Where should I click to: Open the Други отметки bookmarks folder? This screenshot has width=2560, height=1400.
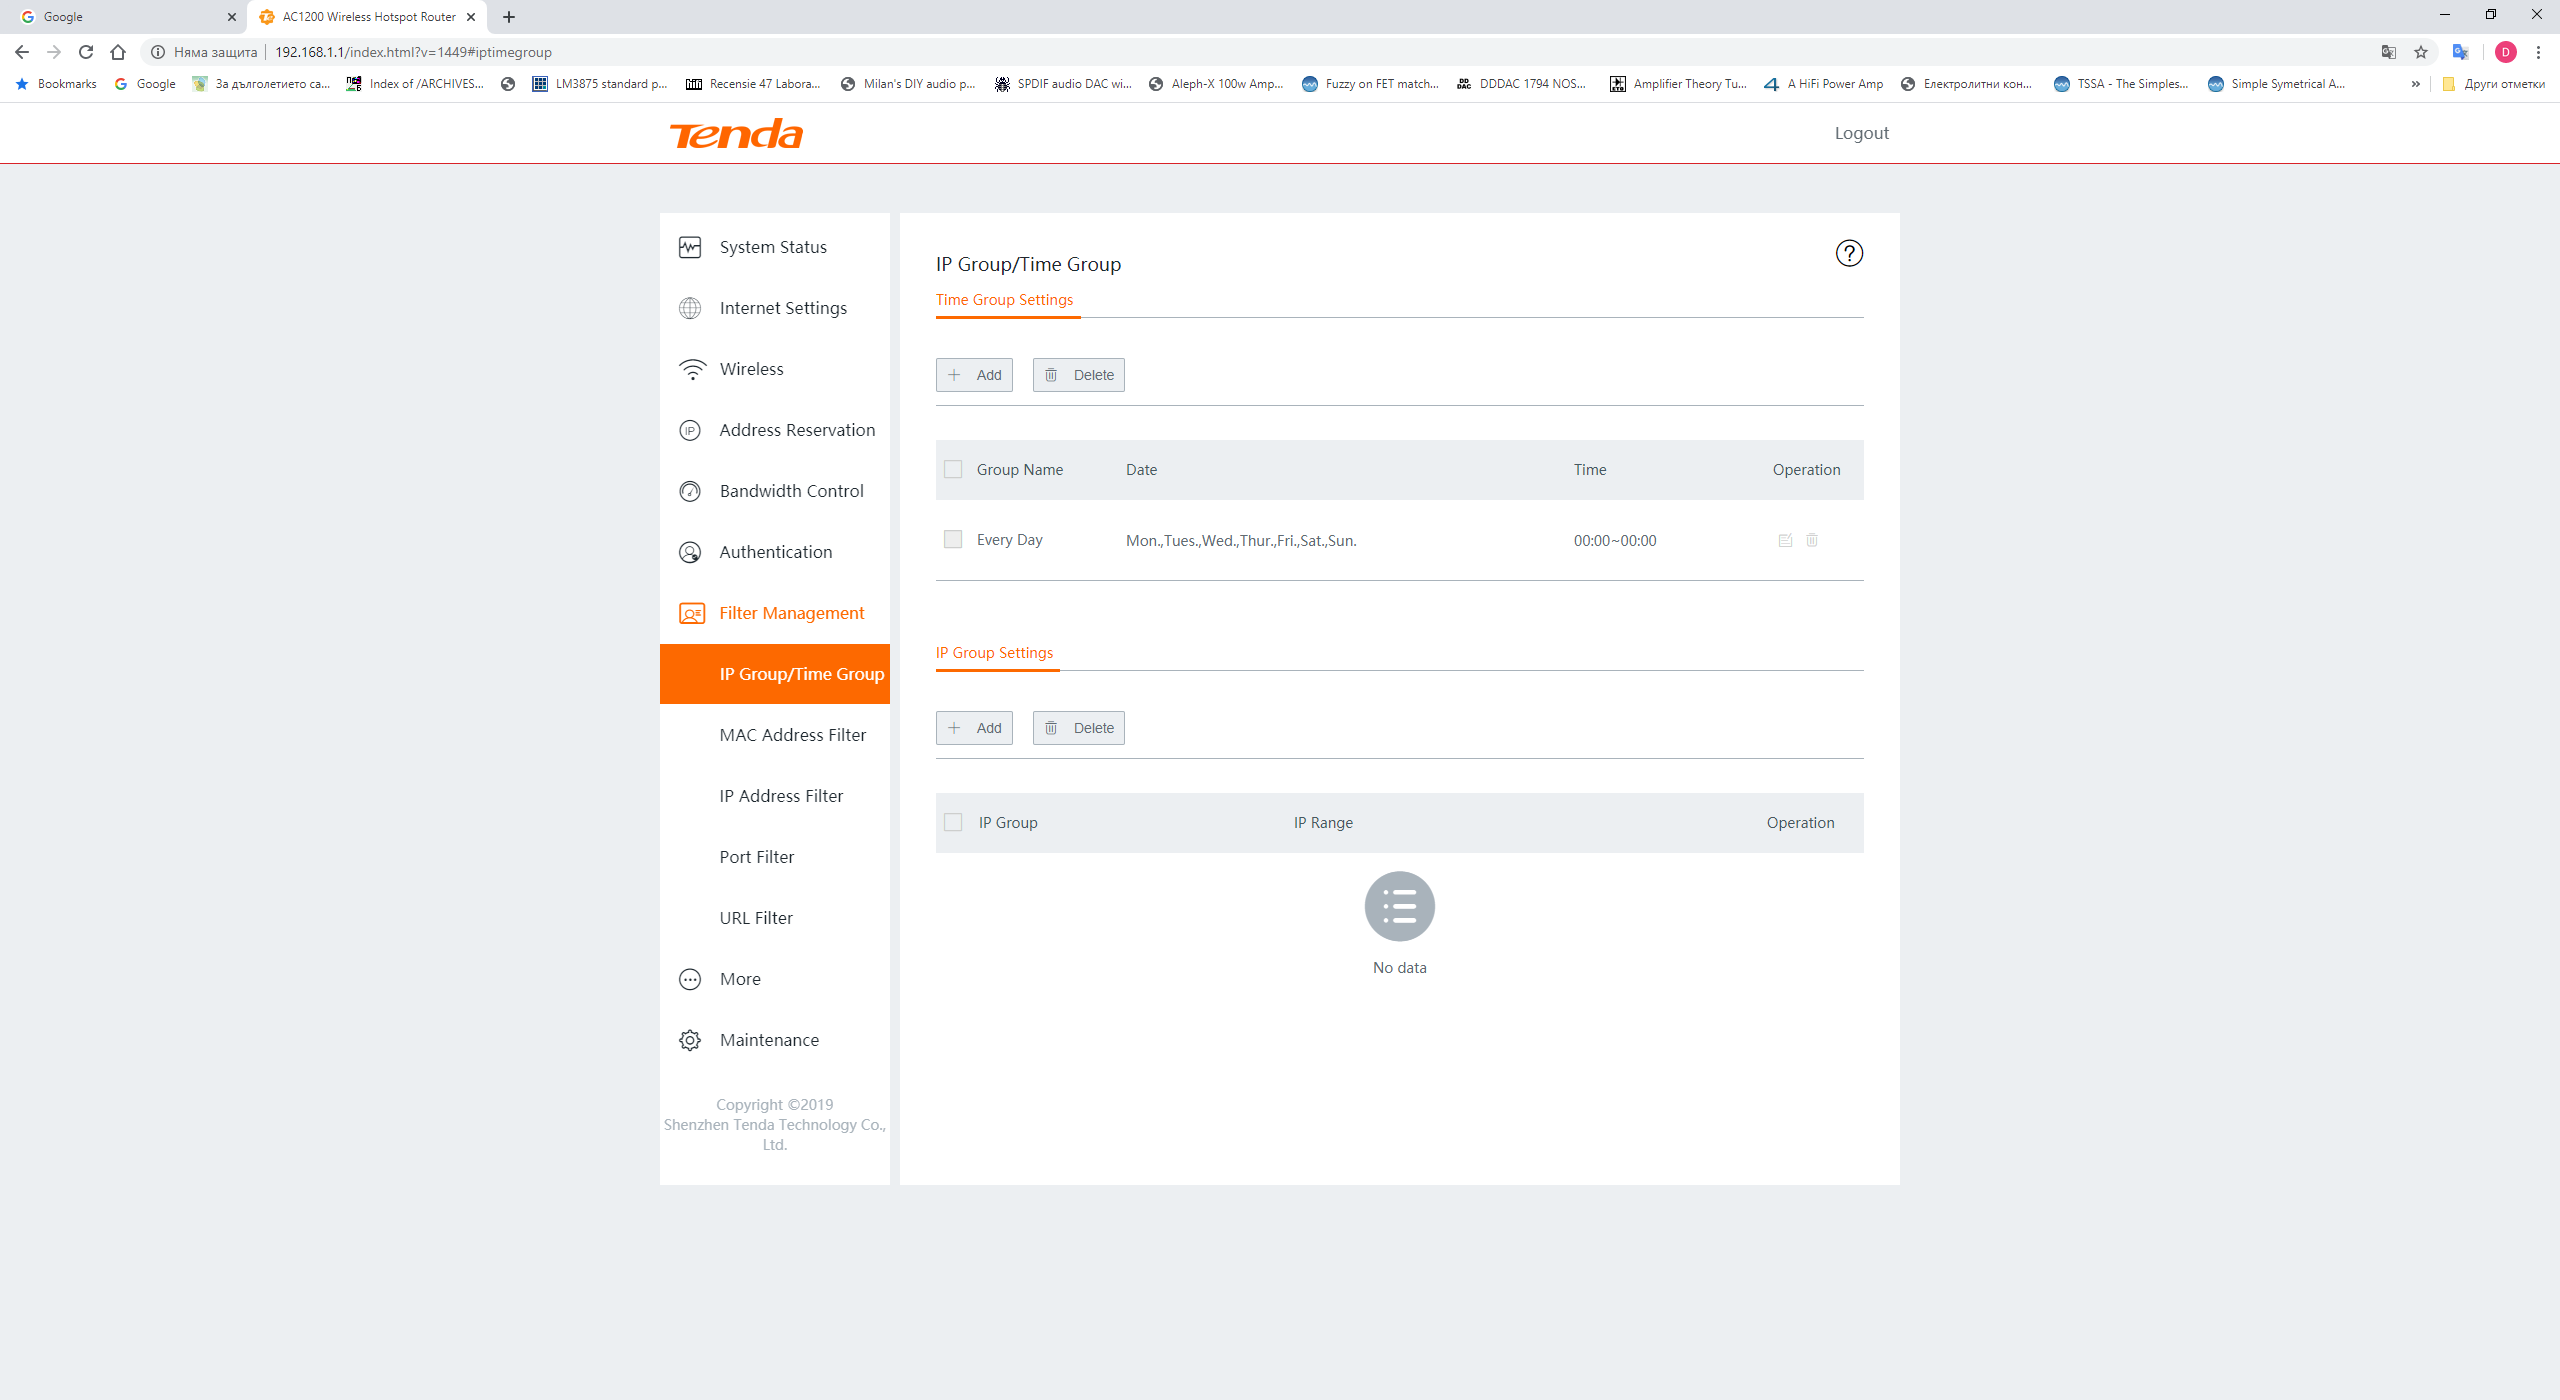(2494, 84)
